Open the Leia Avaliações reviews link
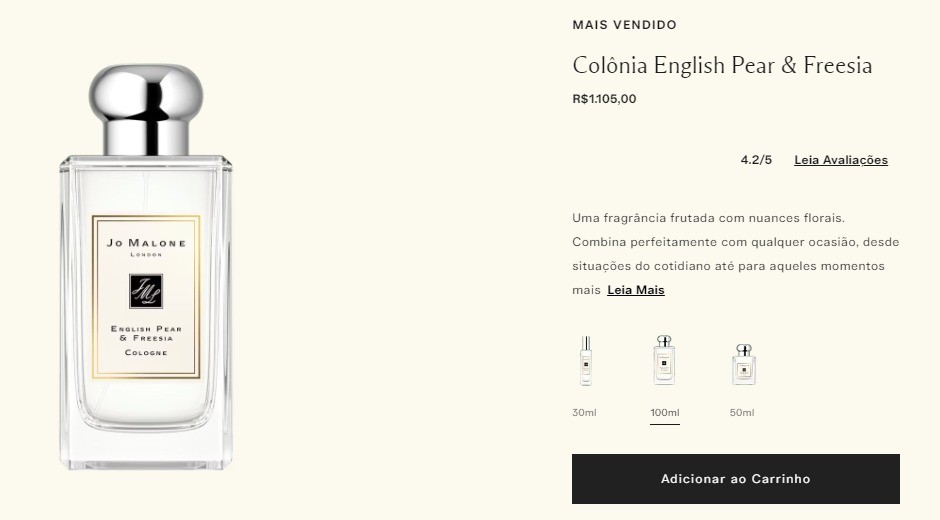 [x=840, y=160]
